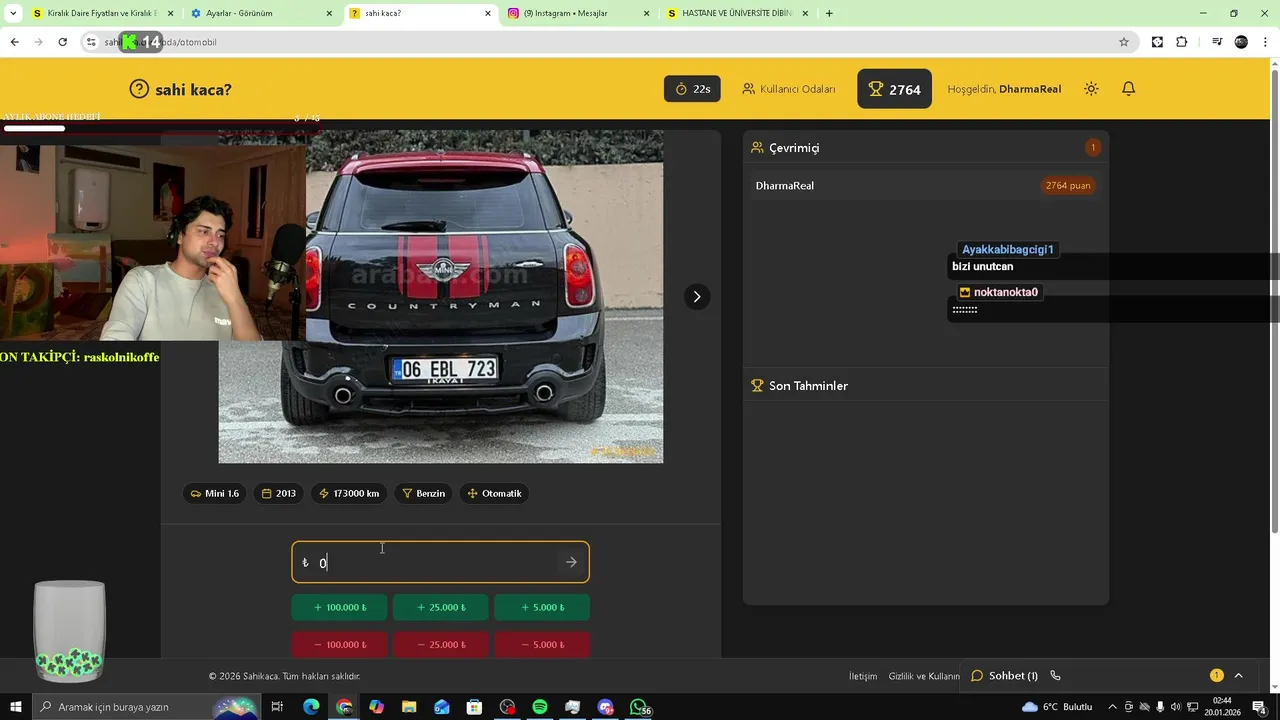The image size is (1280, 720).
Task: Open Spotify from the taskbar
Action: click(540, 707)
